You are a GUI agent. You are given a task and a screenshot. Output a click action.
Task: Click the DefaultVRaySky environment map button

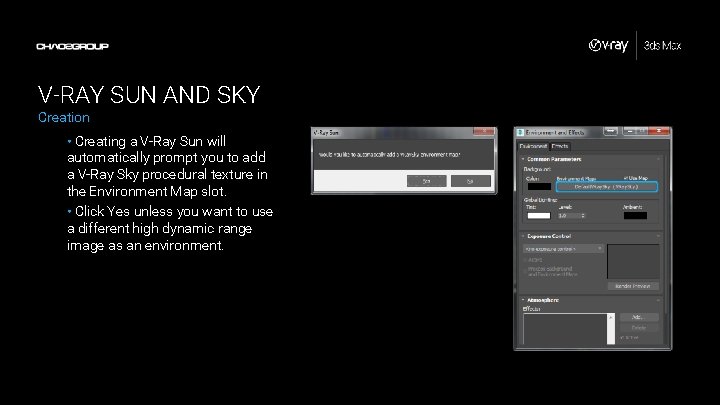pos(607,187)
